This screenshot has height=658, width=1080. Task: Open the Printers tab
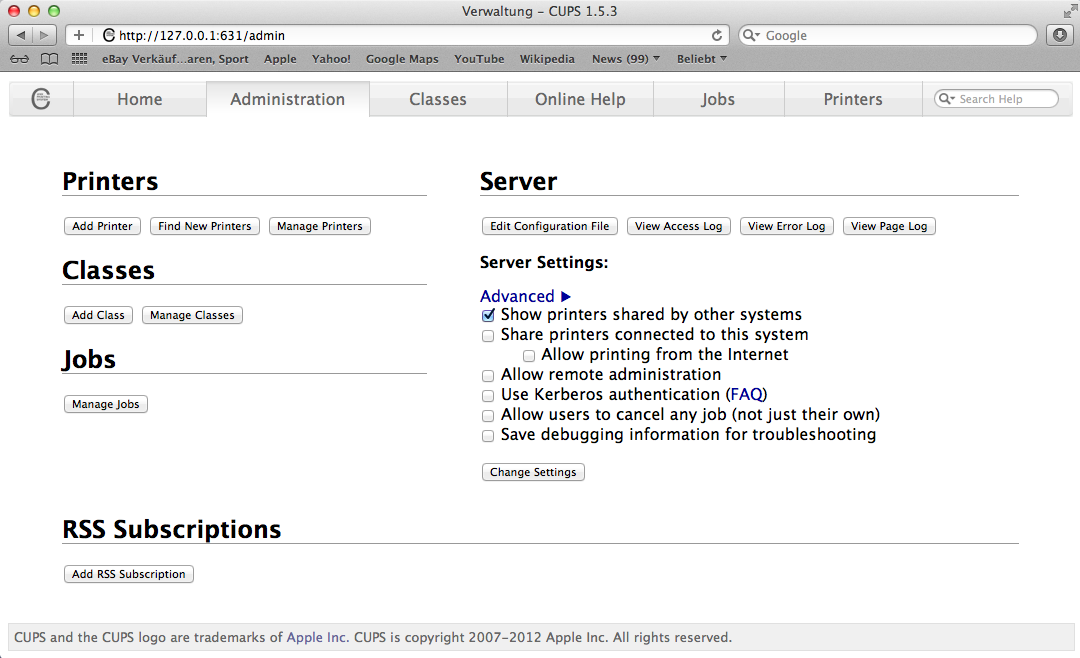[x=853, y=99]
